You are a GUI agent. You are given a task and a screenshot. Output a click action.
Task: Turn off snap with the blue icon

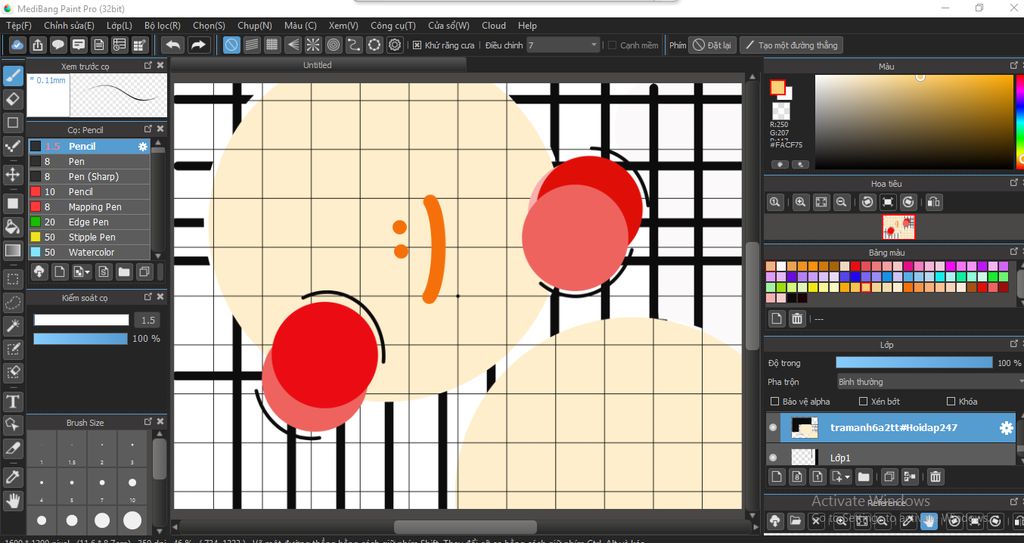pos(231,45)
